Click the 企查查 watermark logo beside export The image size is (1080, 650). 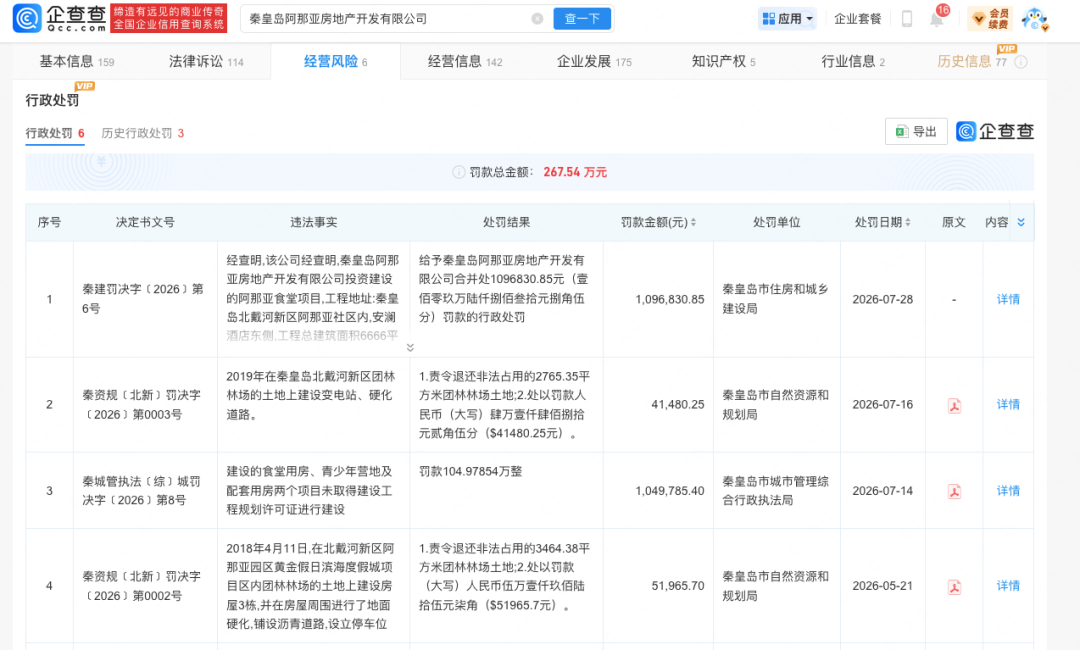coord(995,132)
